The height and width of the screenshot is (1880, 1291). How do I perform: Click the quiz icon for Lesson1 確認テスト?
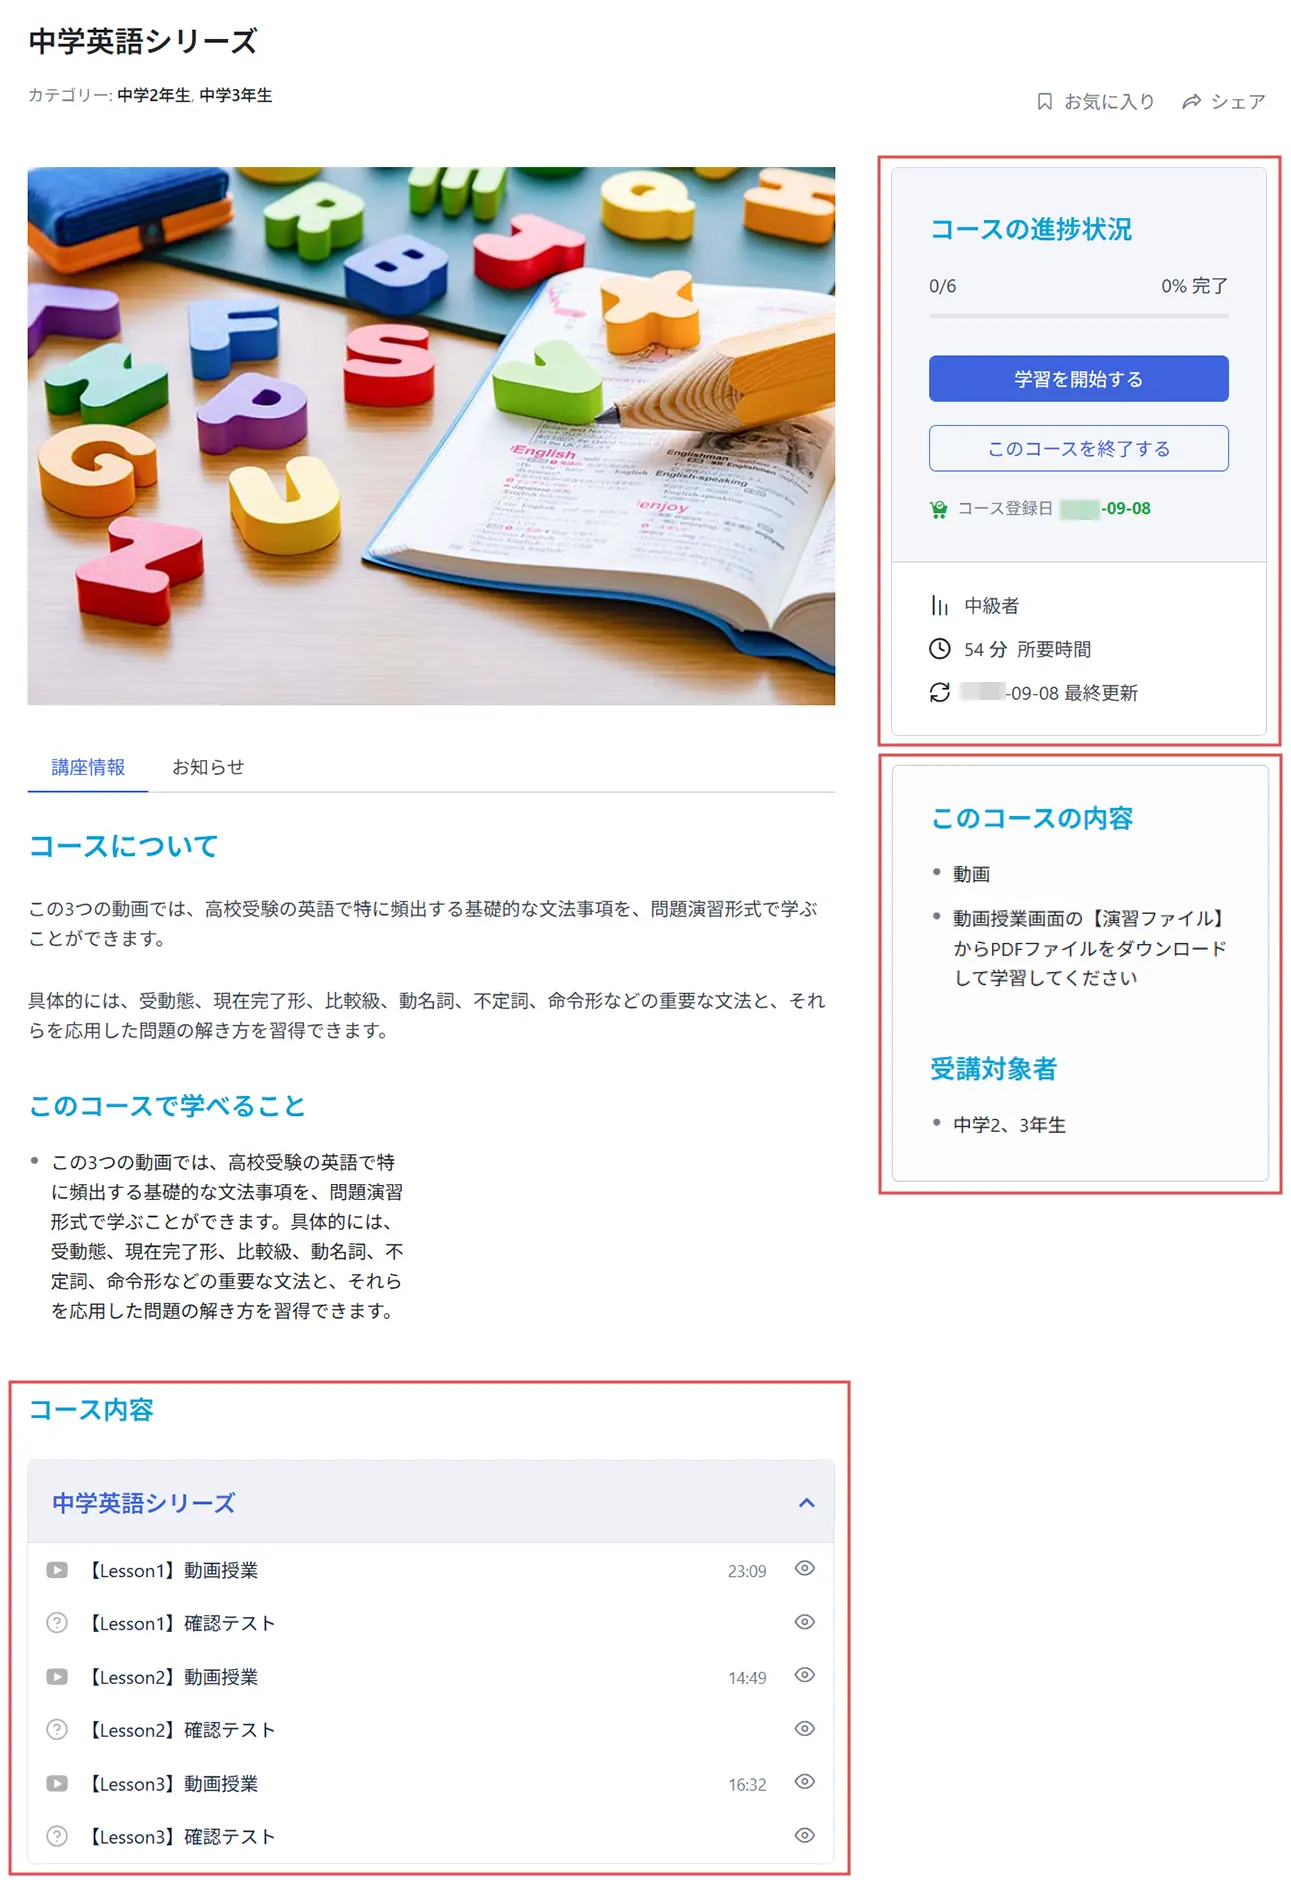(57, 1623)
